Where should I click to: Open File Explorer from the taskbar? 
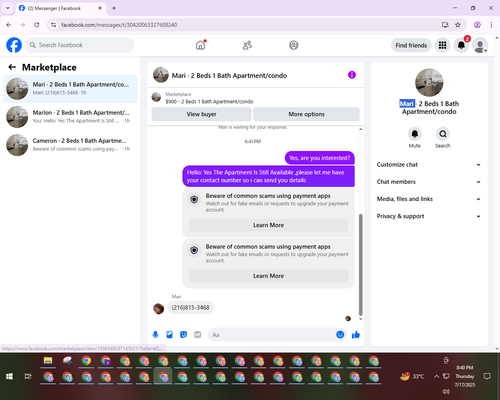pyautogui.click(x=48, y=361)
